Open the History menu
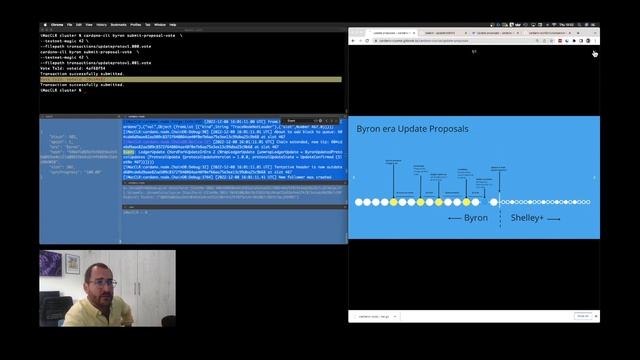The width and height of the screenshot is (640, 360). 102,25
